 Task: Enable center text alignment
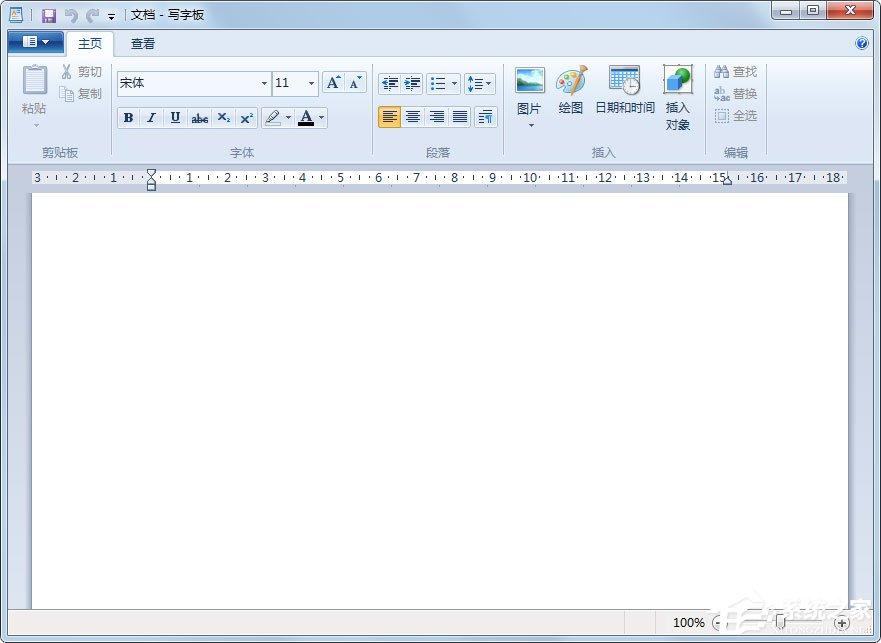[x=413, y=117]
